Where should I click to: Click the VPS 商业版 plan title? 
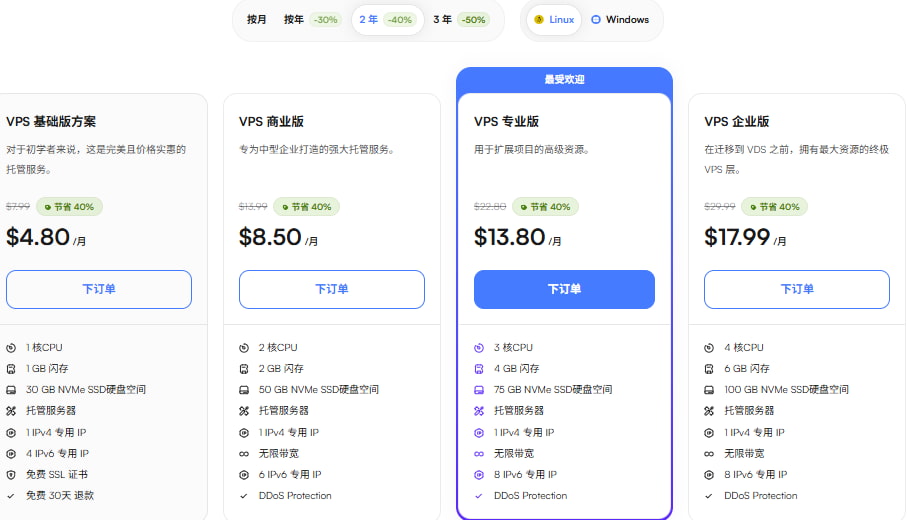pos(271,122)
